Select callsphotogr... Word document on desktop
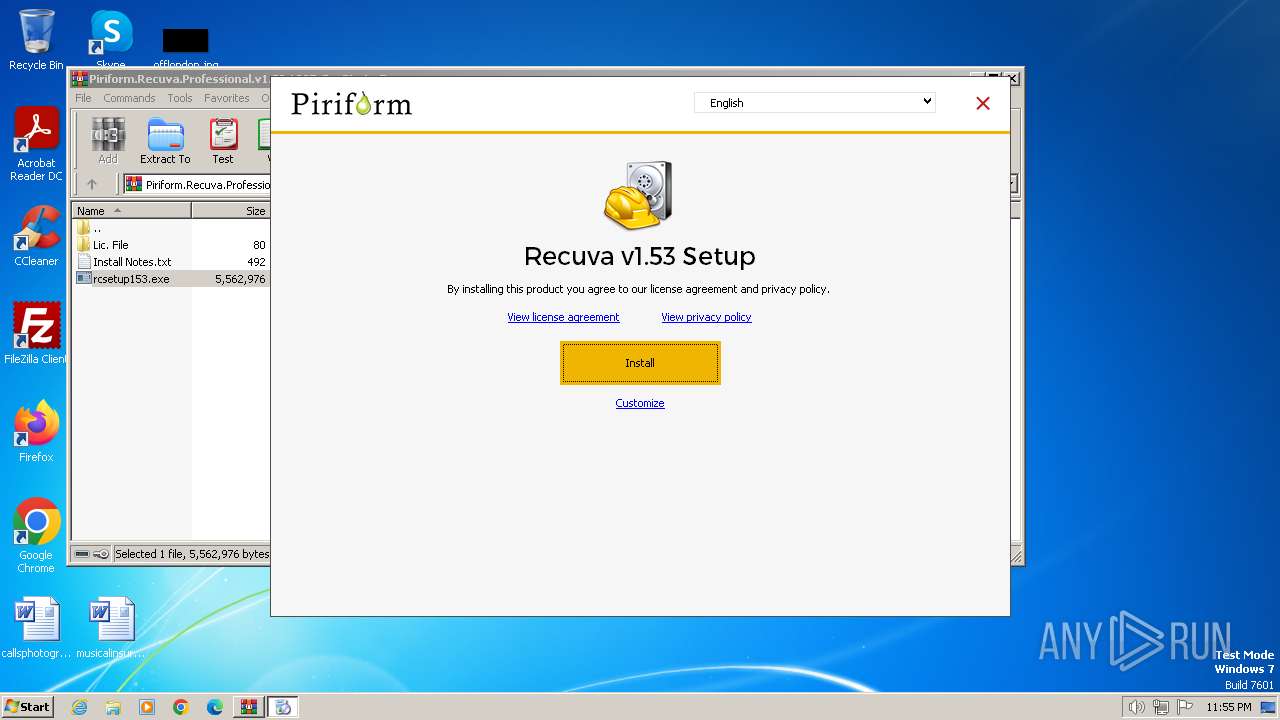 click(36, 628)
